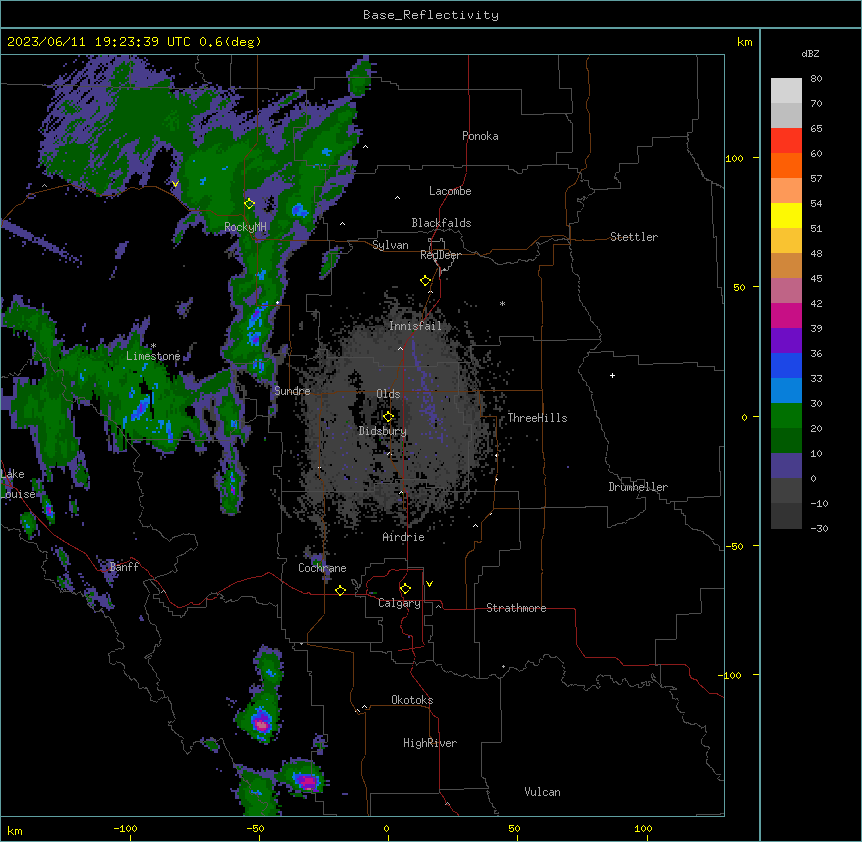Click the Base_Reflectivity title

(x=431, y=15)
